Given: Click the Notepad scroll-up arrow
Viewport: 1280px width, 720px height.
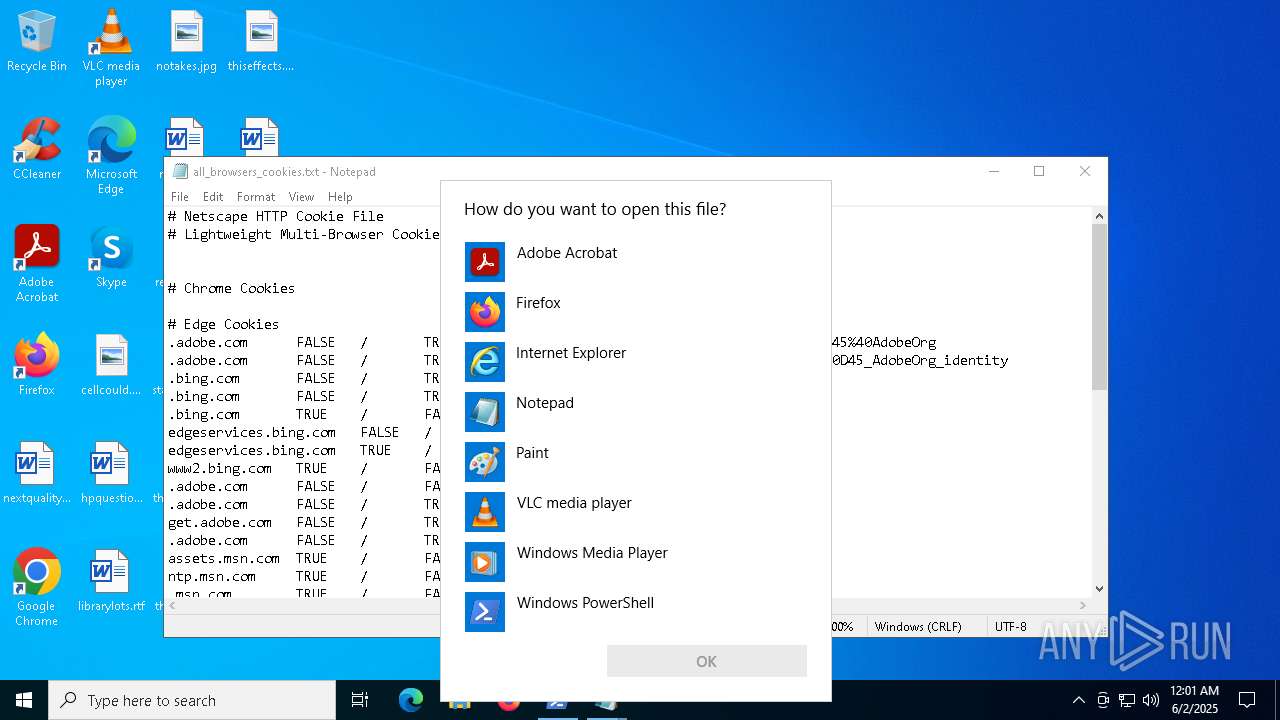Looking at the screenshot, I should (1099, 215).
